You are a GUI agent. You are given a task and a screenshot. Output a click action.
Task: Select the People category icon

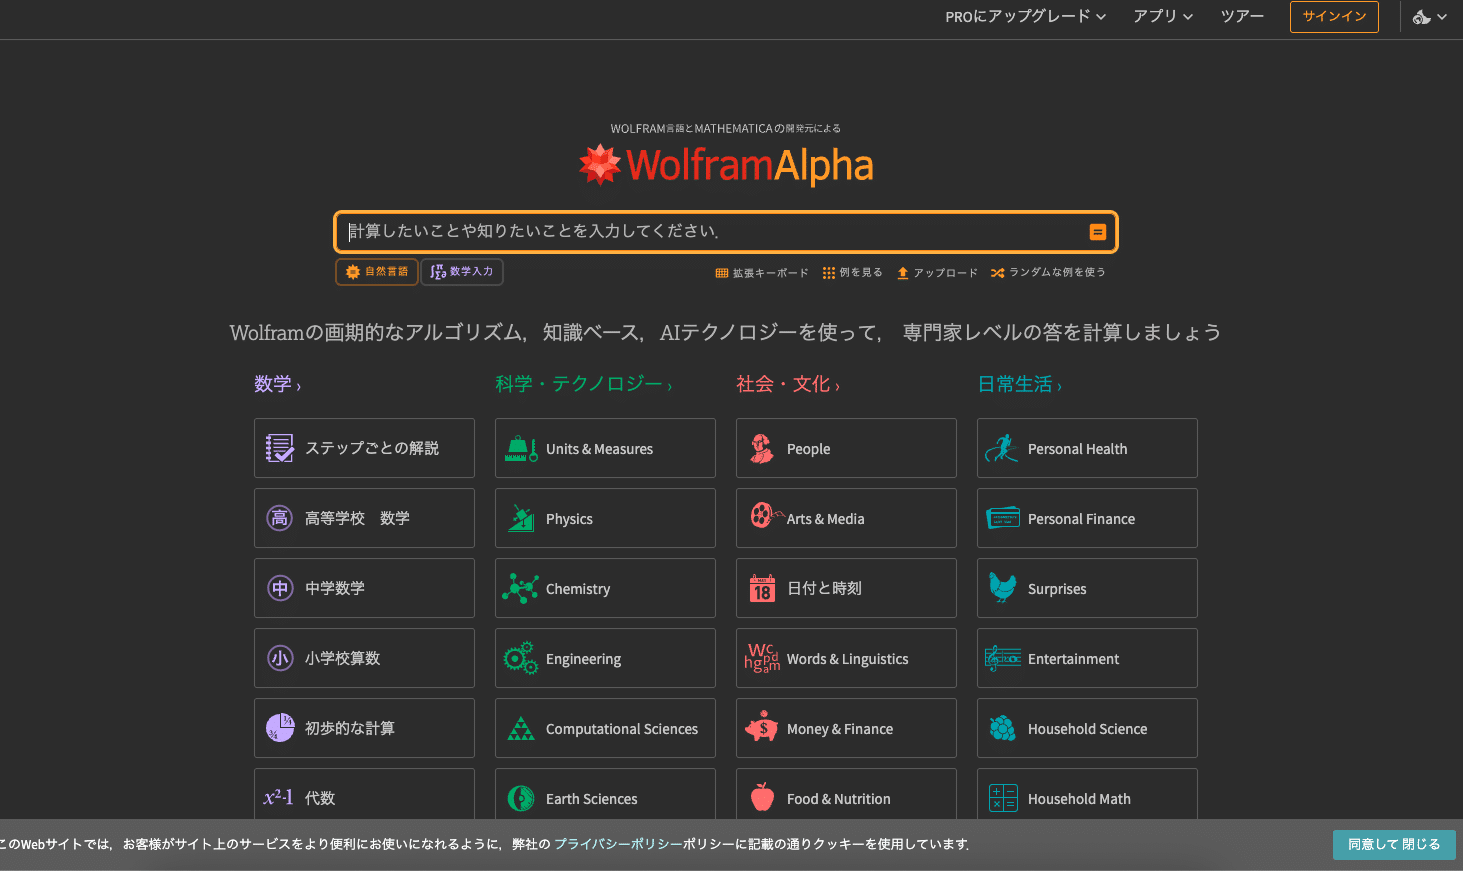[x=761, y=448]
